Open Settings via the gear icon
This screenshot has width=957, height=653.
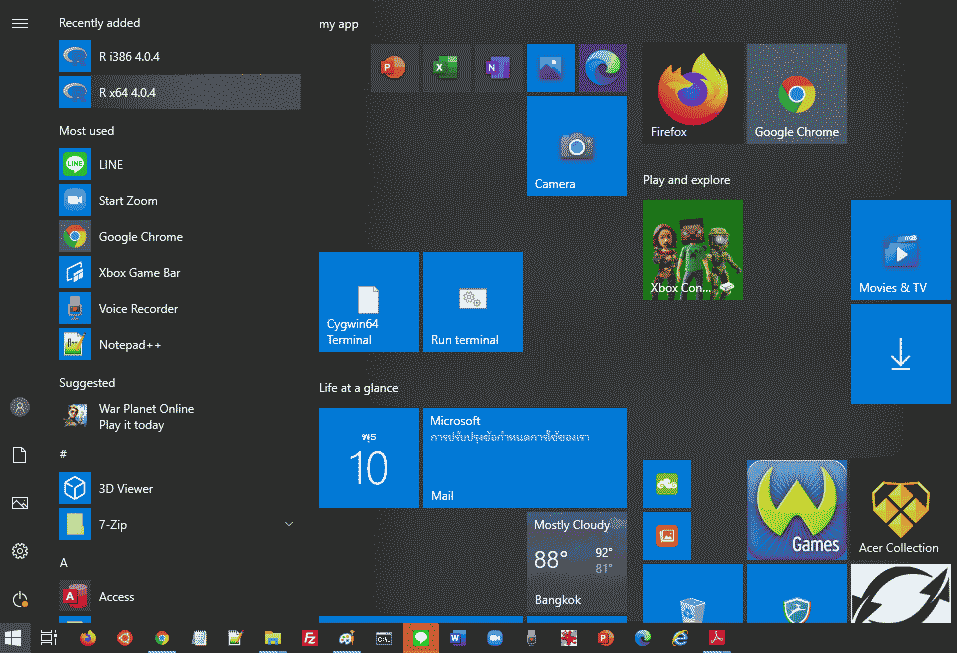coord(20,551)
